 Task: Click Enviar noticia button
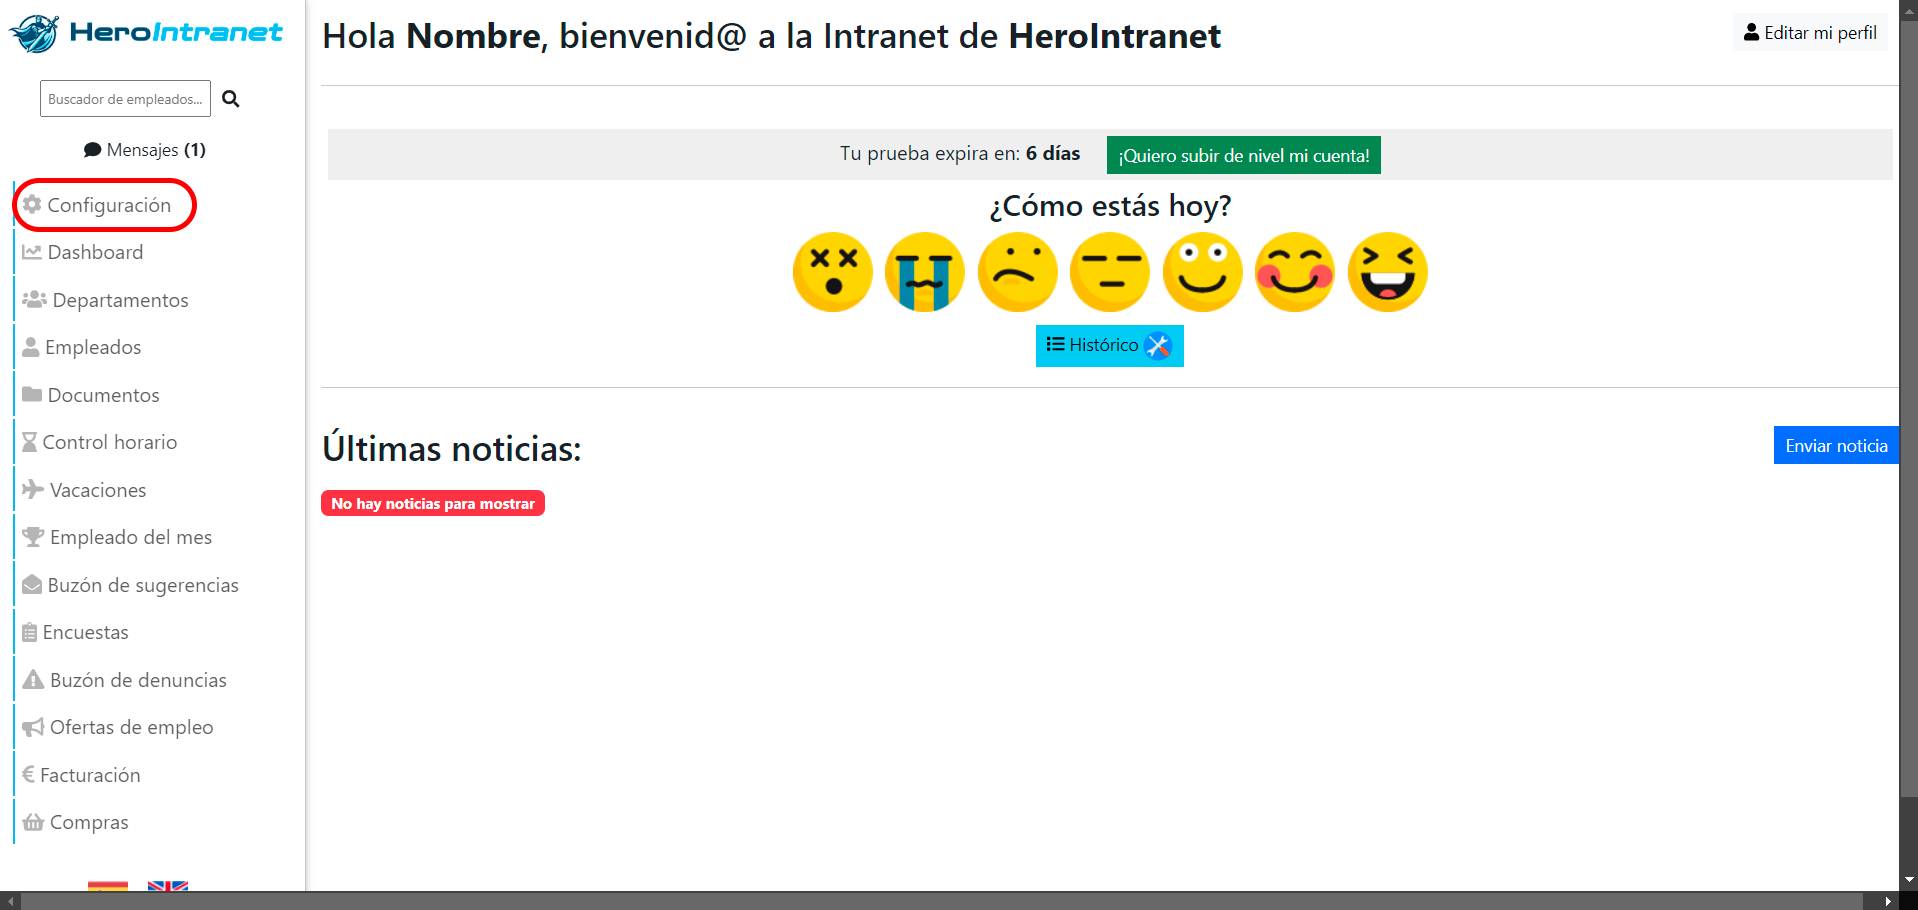(x=1836, y=445)
